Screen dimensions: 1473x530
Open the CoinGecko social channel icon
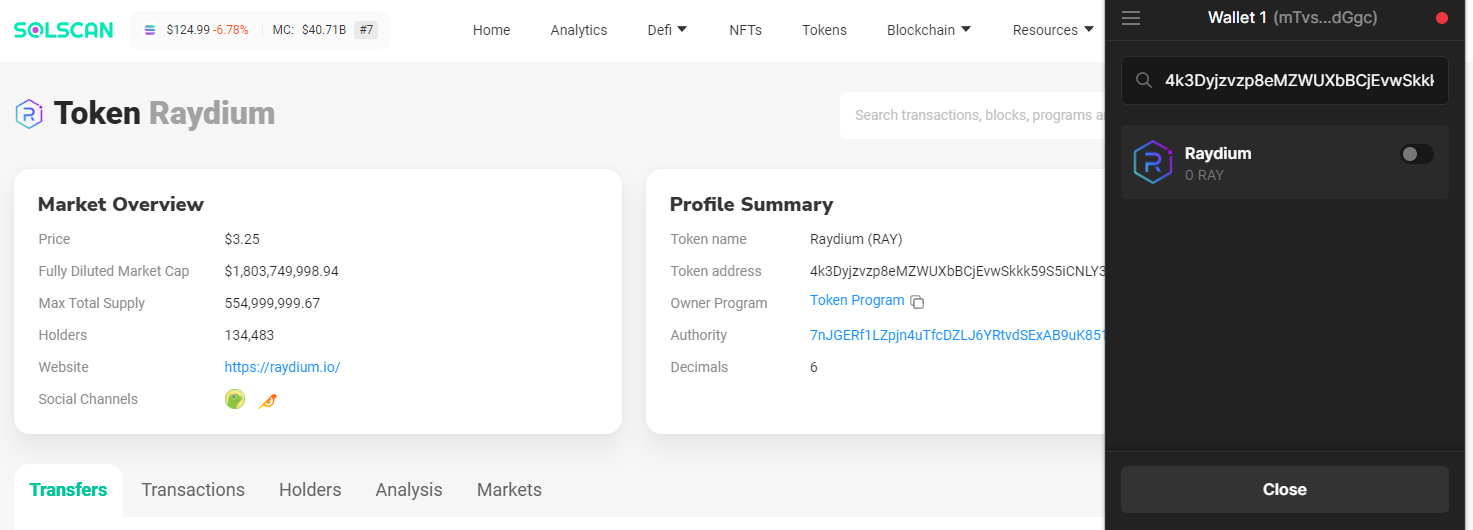point(235,399)
